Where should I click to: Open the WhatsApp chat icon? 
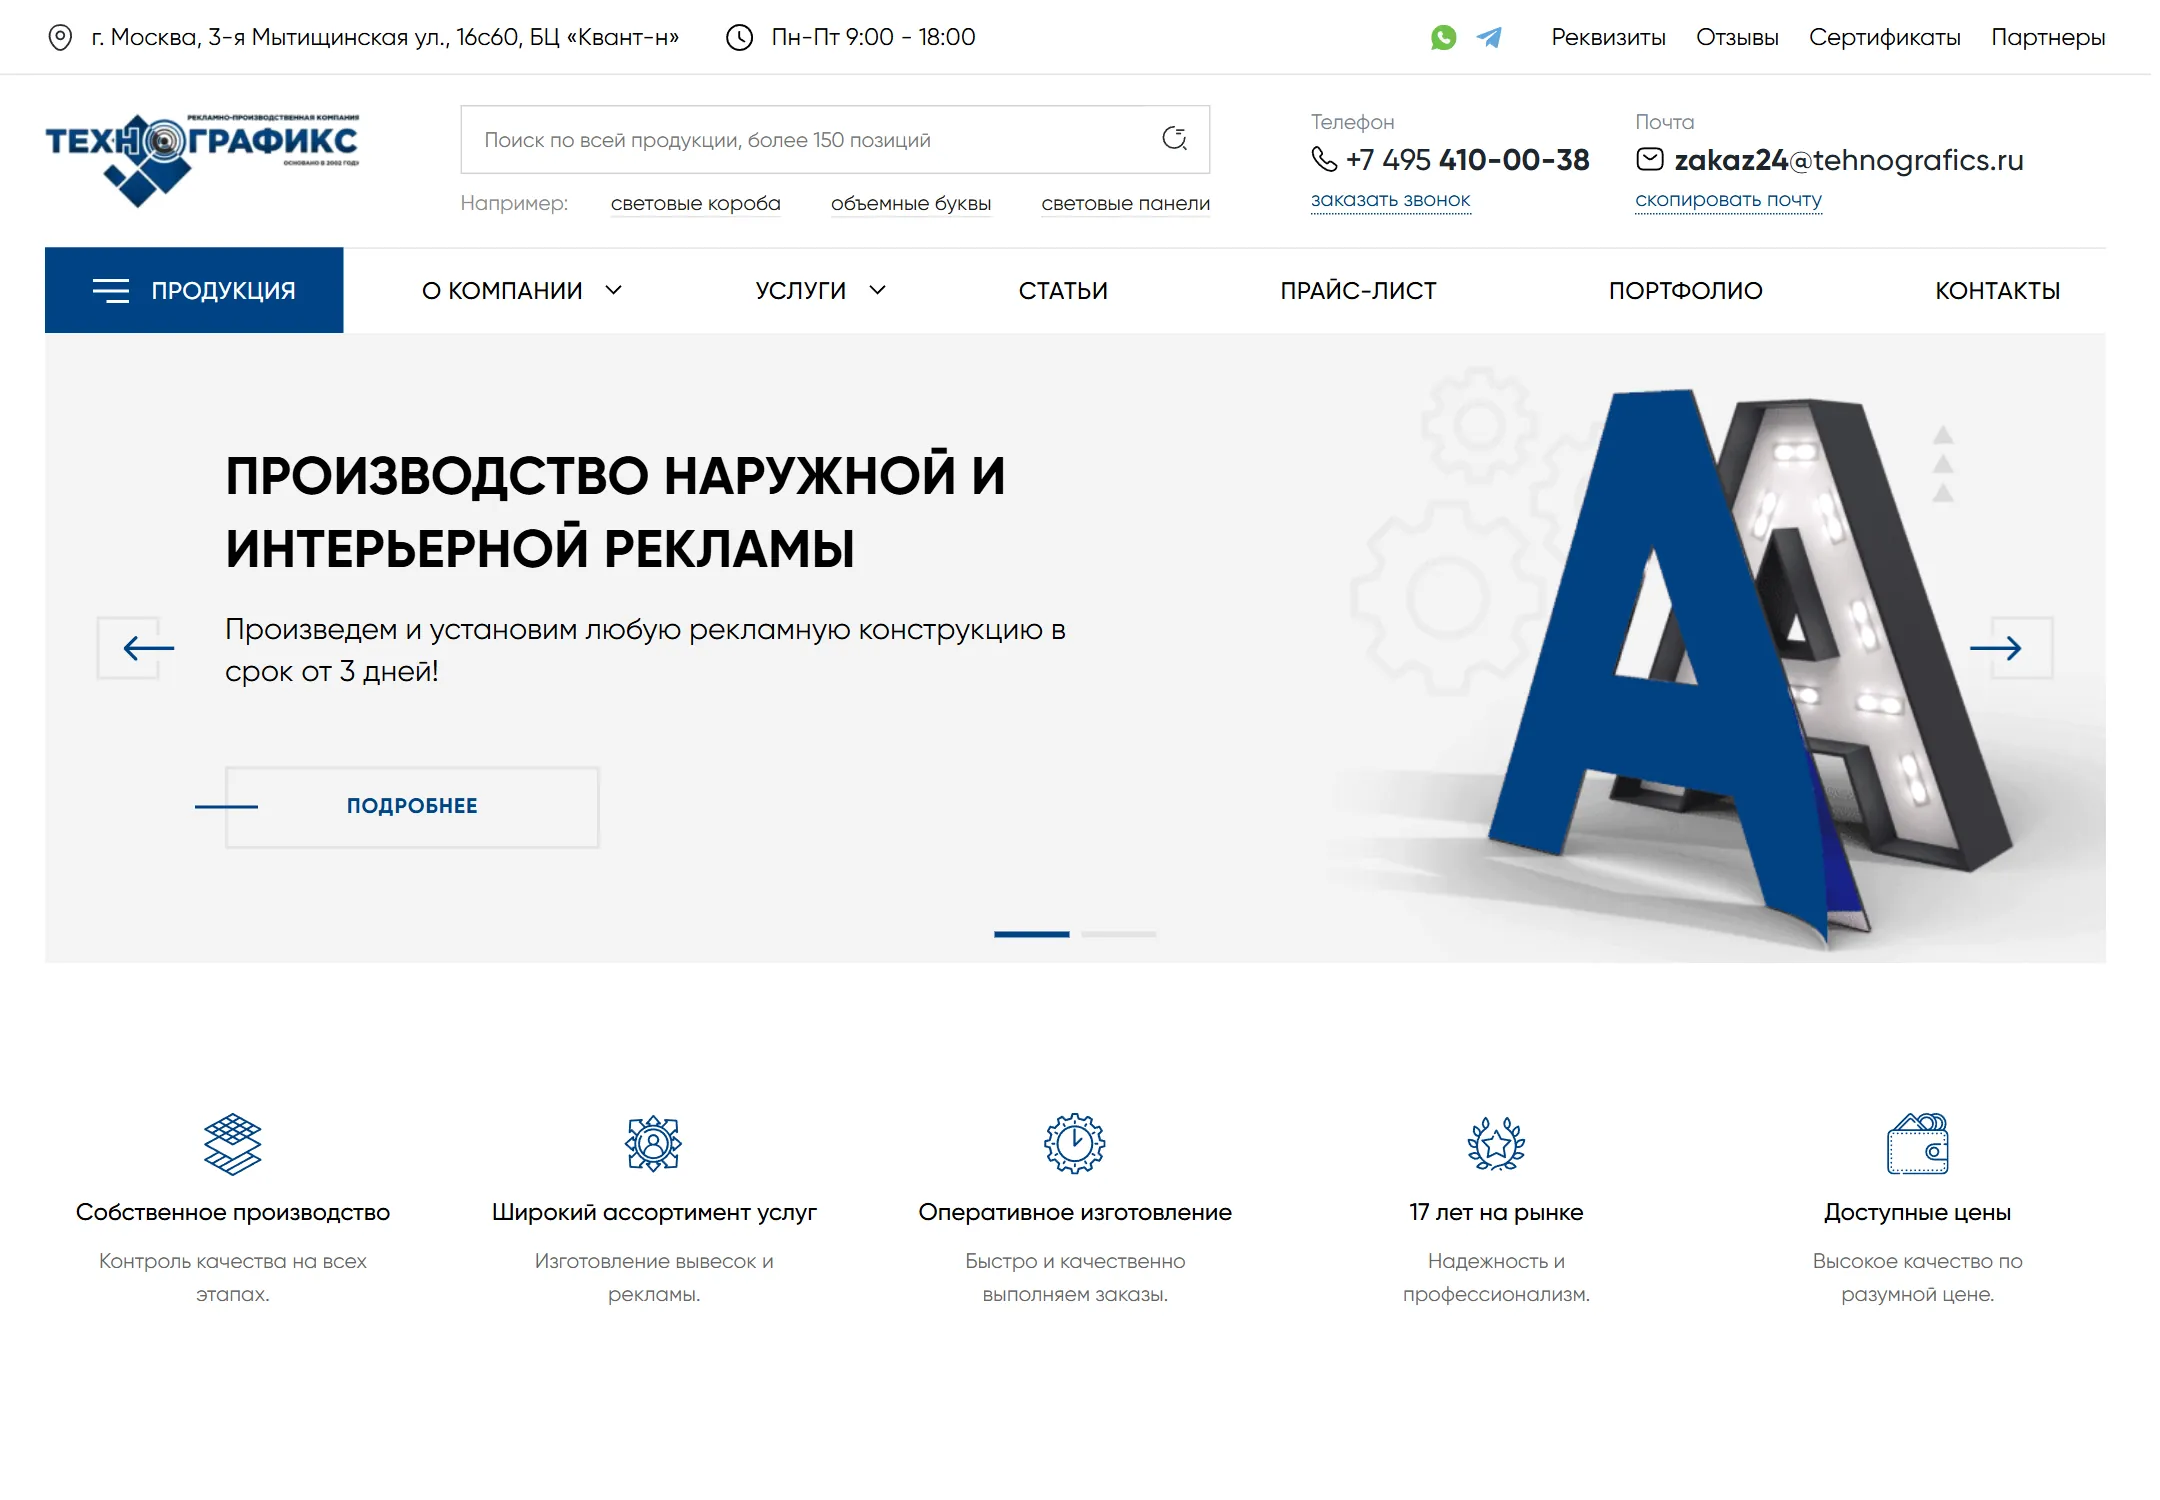click(1443, 37)
